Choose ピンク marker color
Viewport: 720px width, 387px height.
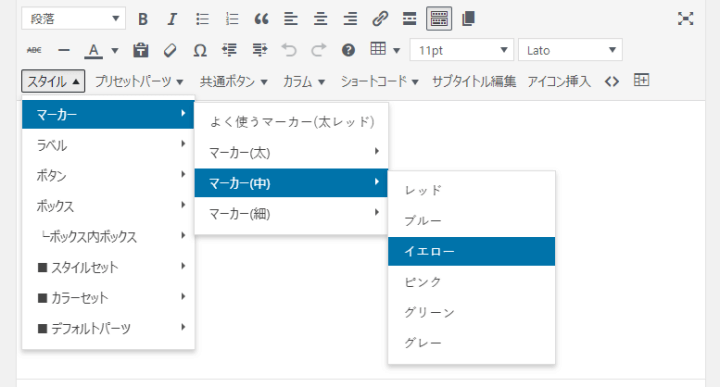pyautogui.click(x=472, y=282)
